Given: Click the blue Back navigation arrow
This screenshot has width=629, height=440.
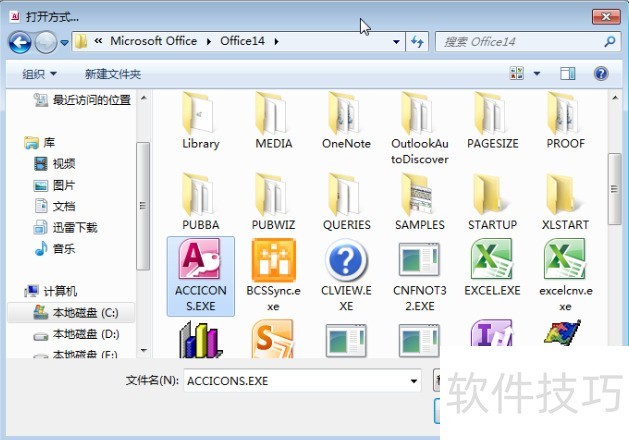Looking at the screenshot, I should [20, 42].
